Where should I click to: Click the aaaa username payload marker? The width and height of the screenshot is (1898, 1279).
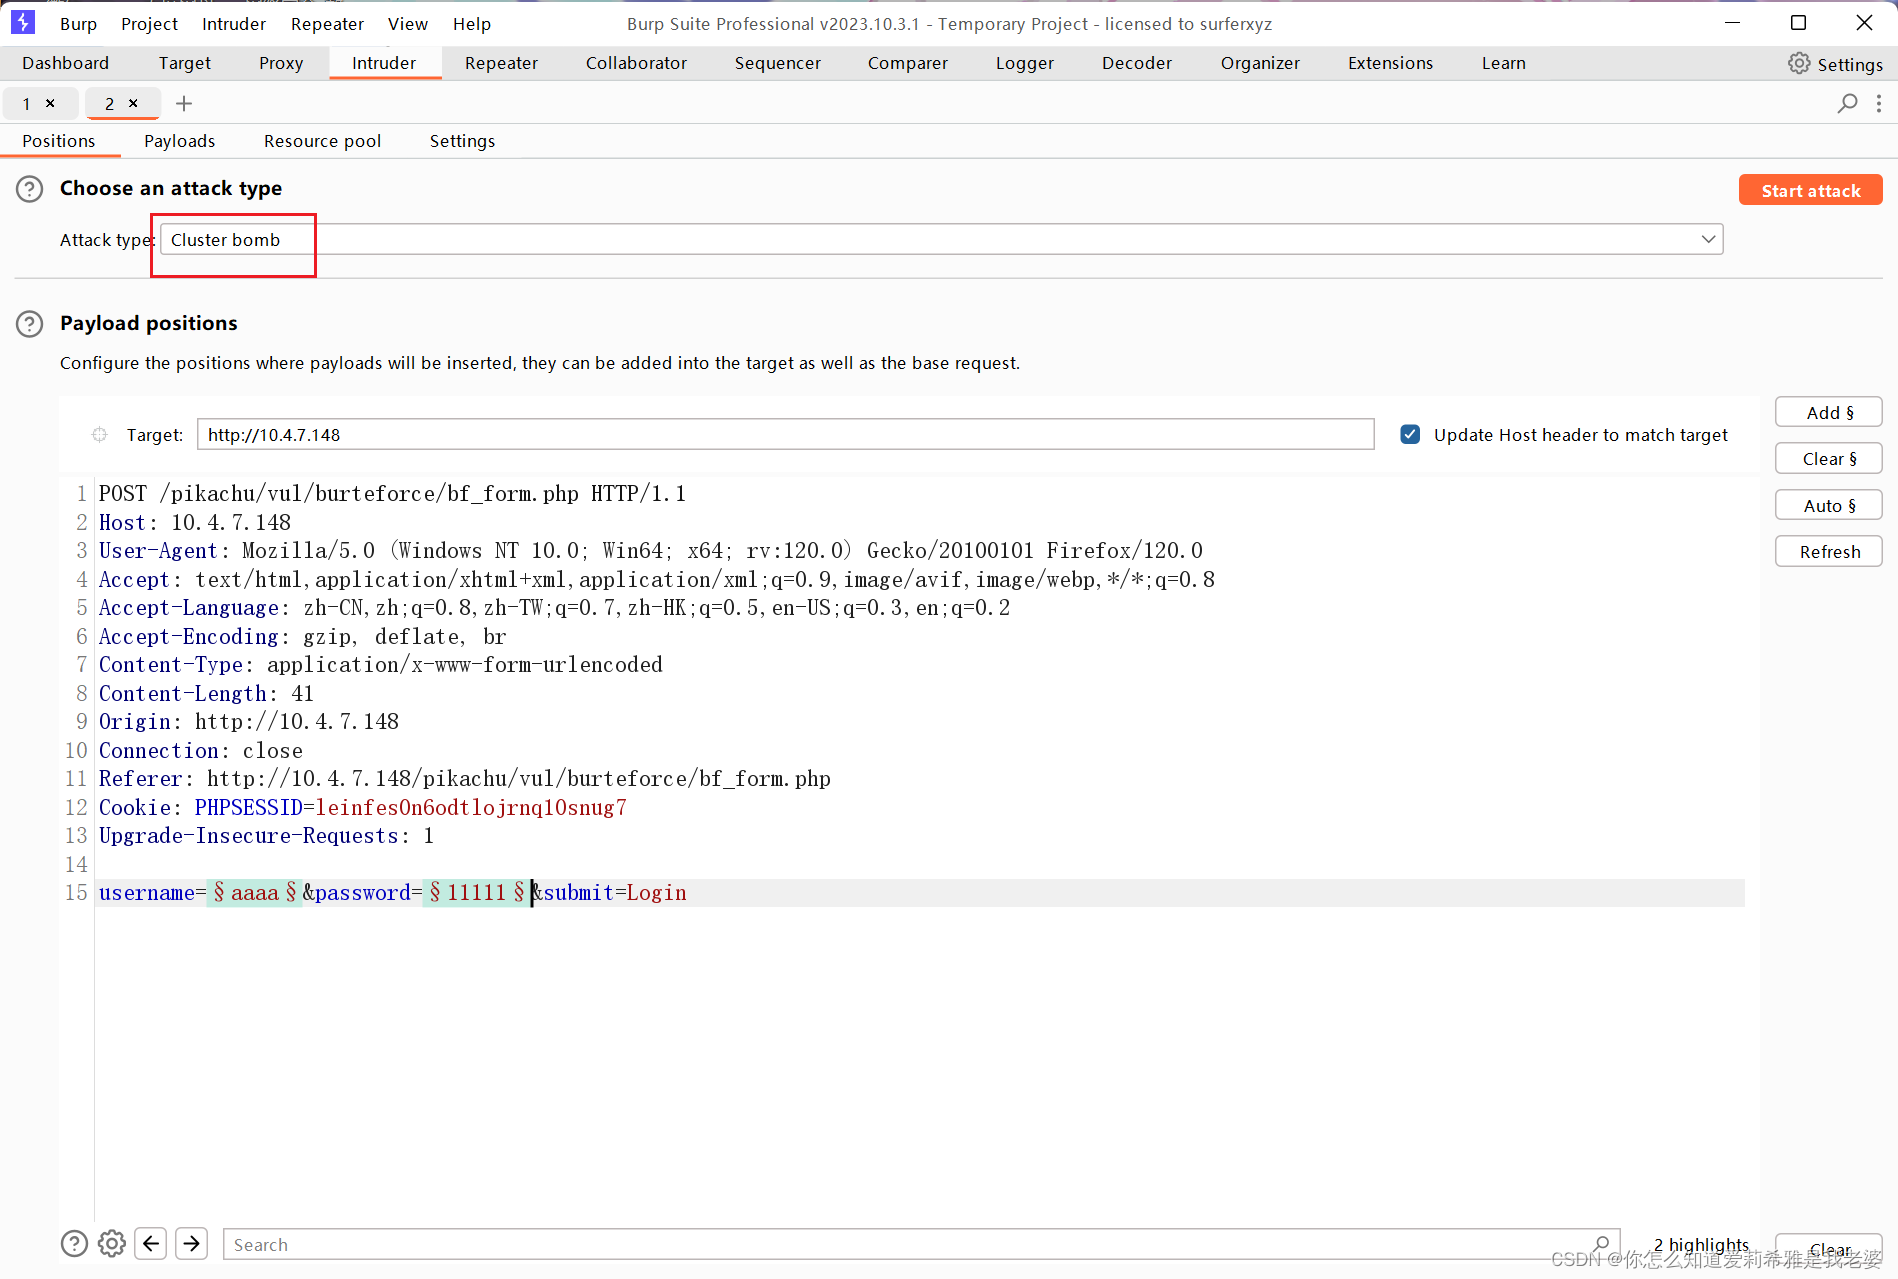(x=254, y=892)
